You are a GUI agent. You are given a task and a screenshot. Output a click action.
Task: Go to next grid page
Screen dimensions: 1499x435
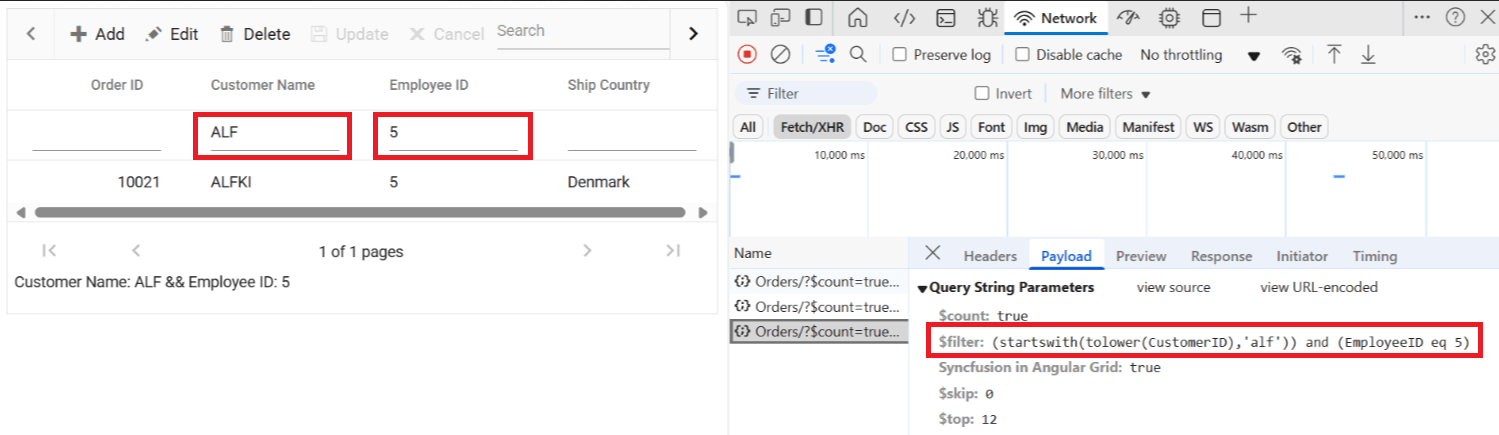pyautogui.click(x=587, y=251)
